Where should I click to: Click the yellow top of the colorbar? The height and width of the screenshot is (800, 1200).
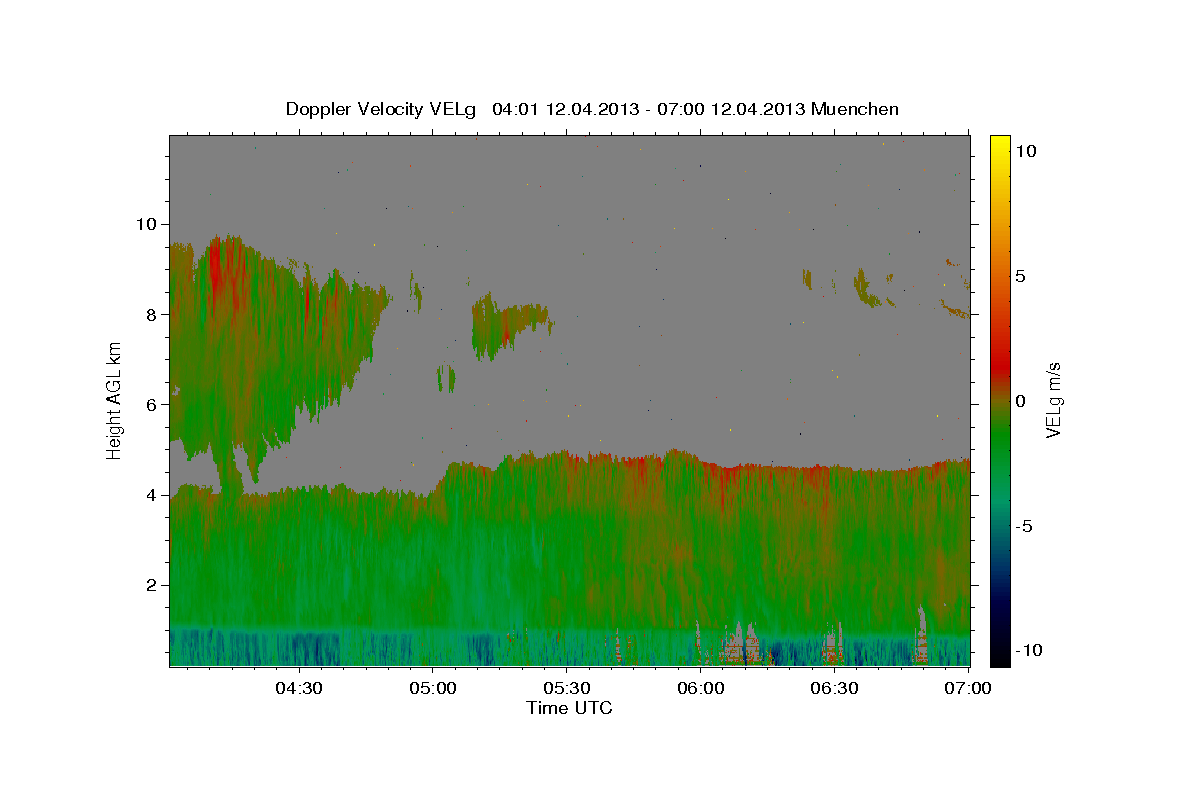click(1000, 142)
